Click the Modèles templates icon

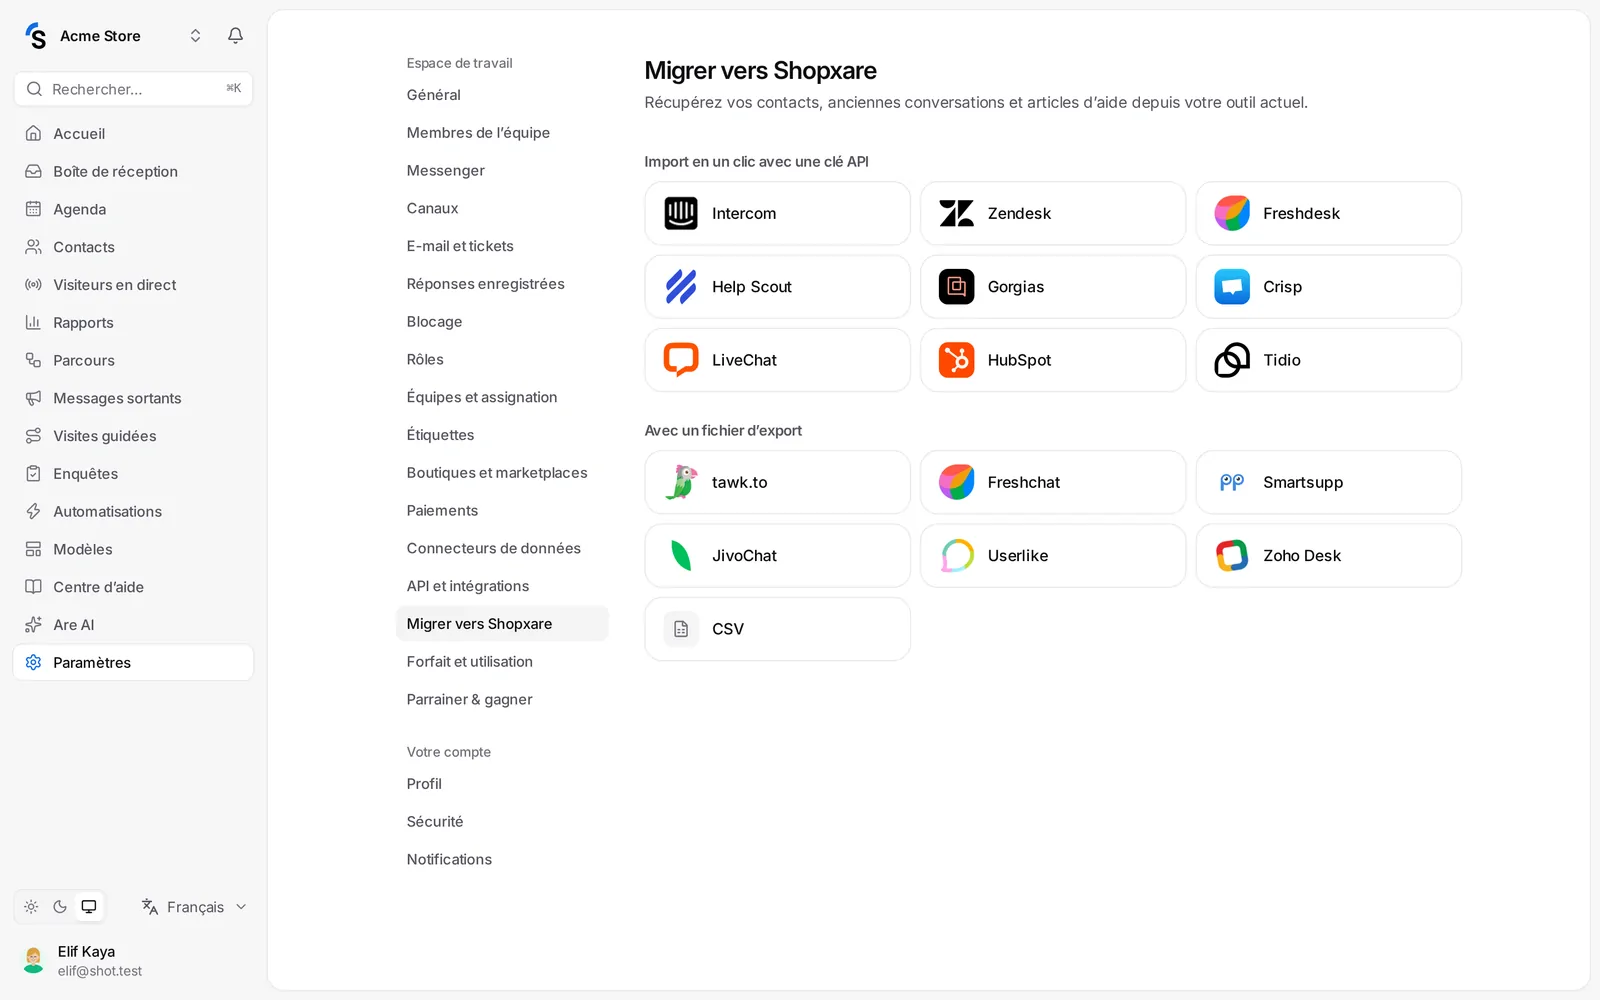click(33, 549)
